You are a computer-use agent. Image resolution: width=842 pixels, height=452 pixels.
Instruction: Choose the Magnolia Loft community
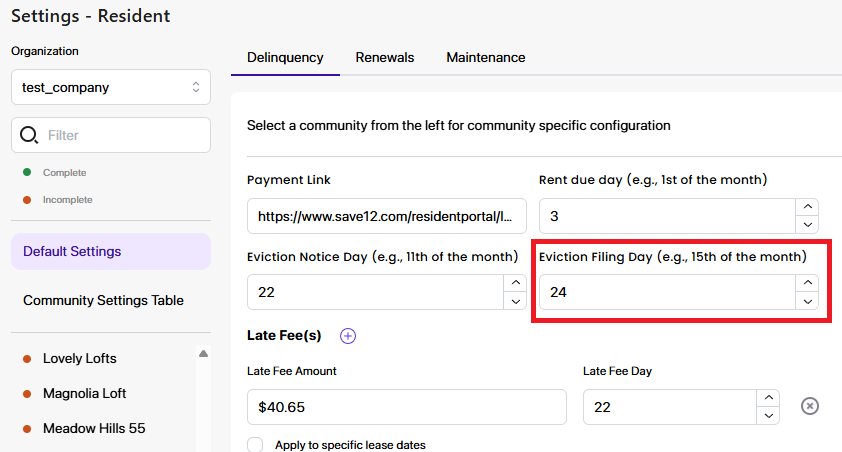tap(84, 393)
